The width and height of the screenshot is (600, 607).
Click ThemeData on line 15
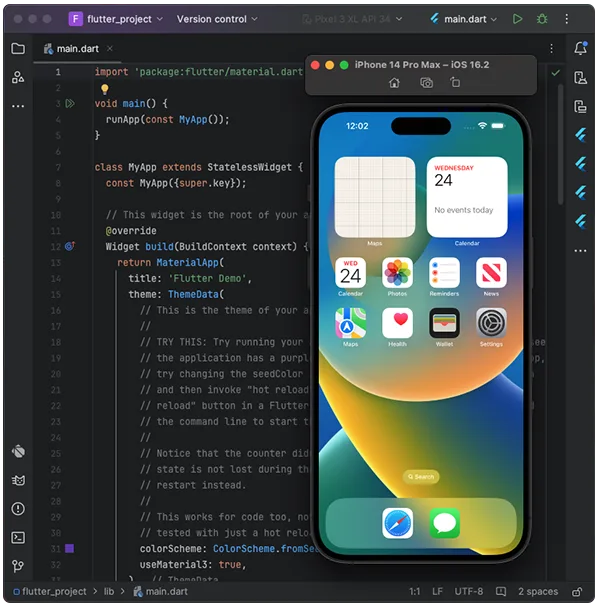[193, 294]
